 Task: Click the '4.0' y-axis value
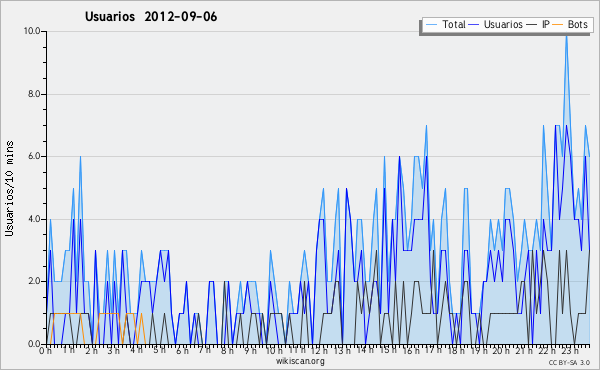point(34,219)
